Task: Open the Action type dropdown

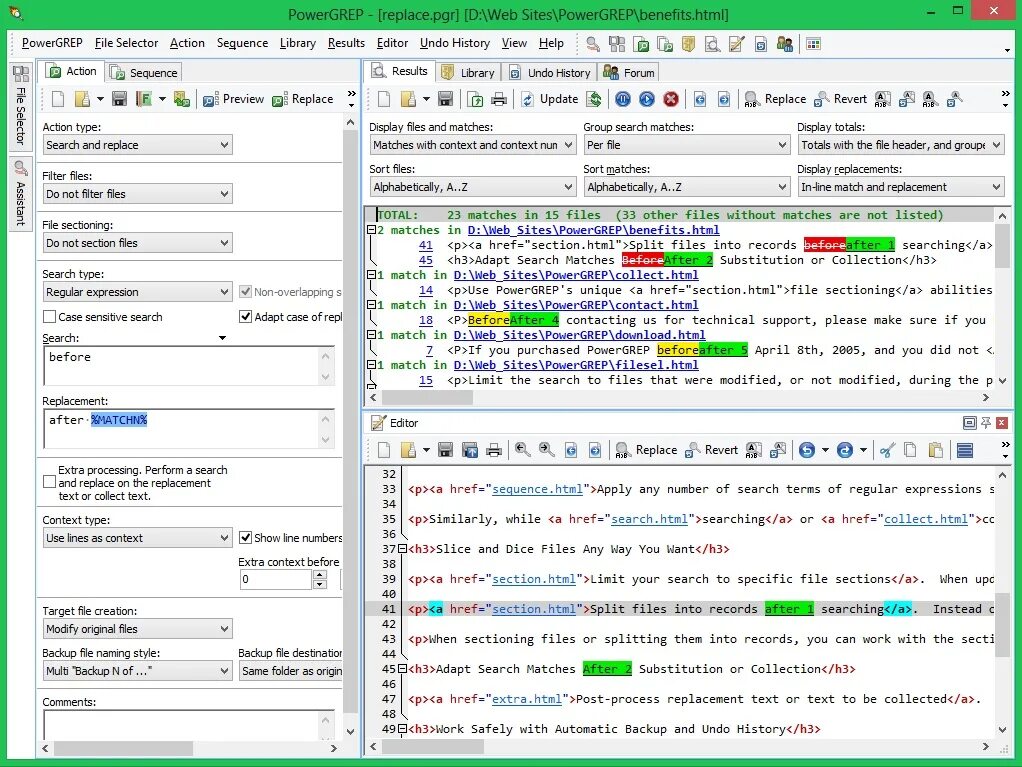Action: click(138, 145)
